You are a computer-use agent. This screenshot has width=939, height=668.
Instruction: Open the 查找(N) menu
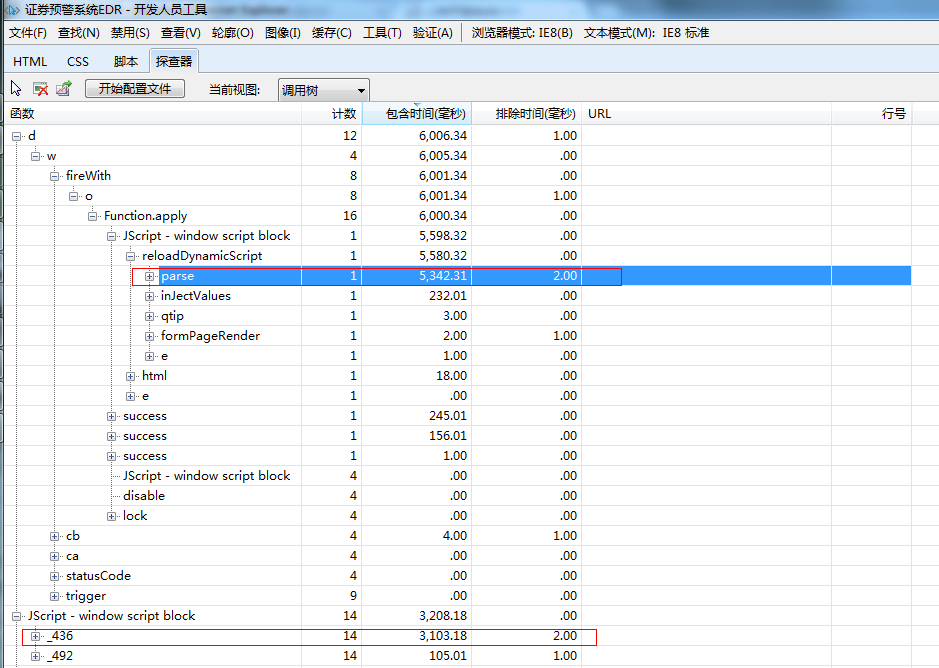[78, 33]
